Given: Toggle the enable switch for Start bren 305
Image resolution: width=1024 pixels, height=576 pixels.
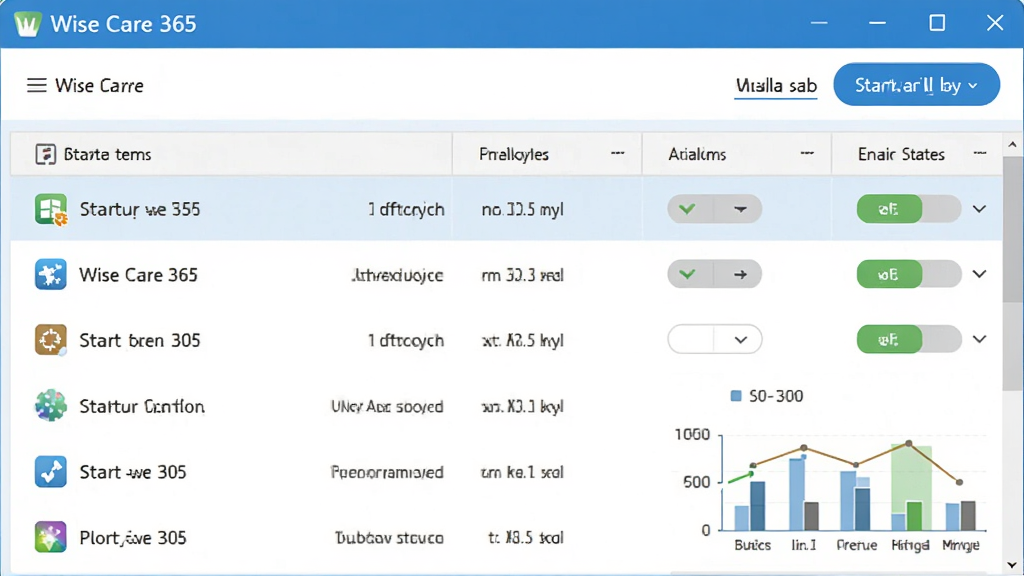Looking at the screenshot, I should tap(908, 340).
